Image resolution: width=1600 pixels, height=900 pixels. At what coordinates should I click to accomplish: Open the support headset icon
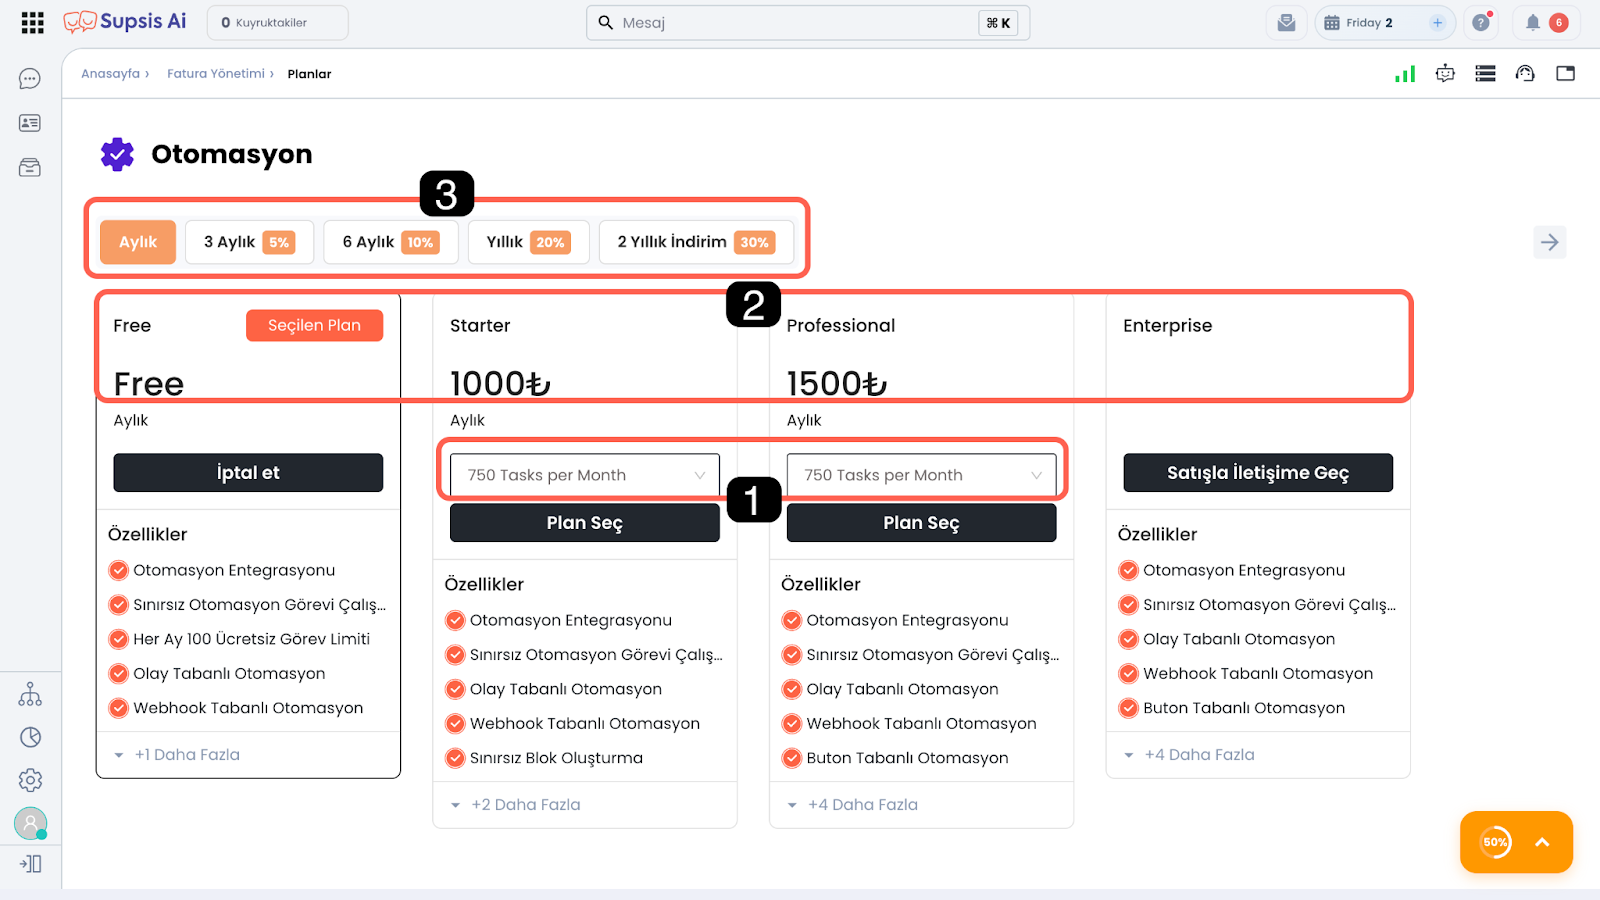tap(1525, 74)
